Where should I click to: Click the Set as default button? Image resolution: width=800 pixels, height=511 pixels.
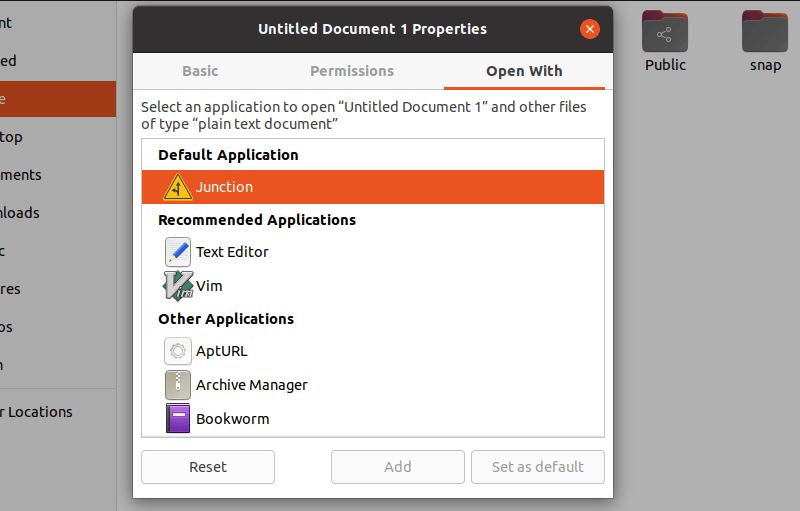[x=538, y=467]
